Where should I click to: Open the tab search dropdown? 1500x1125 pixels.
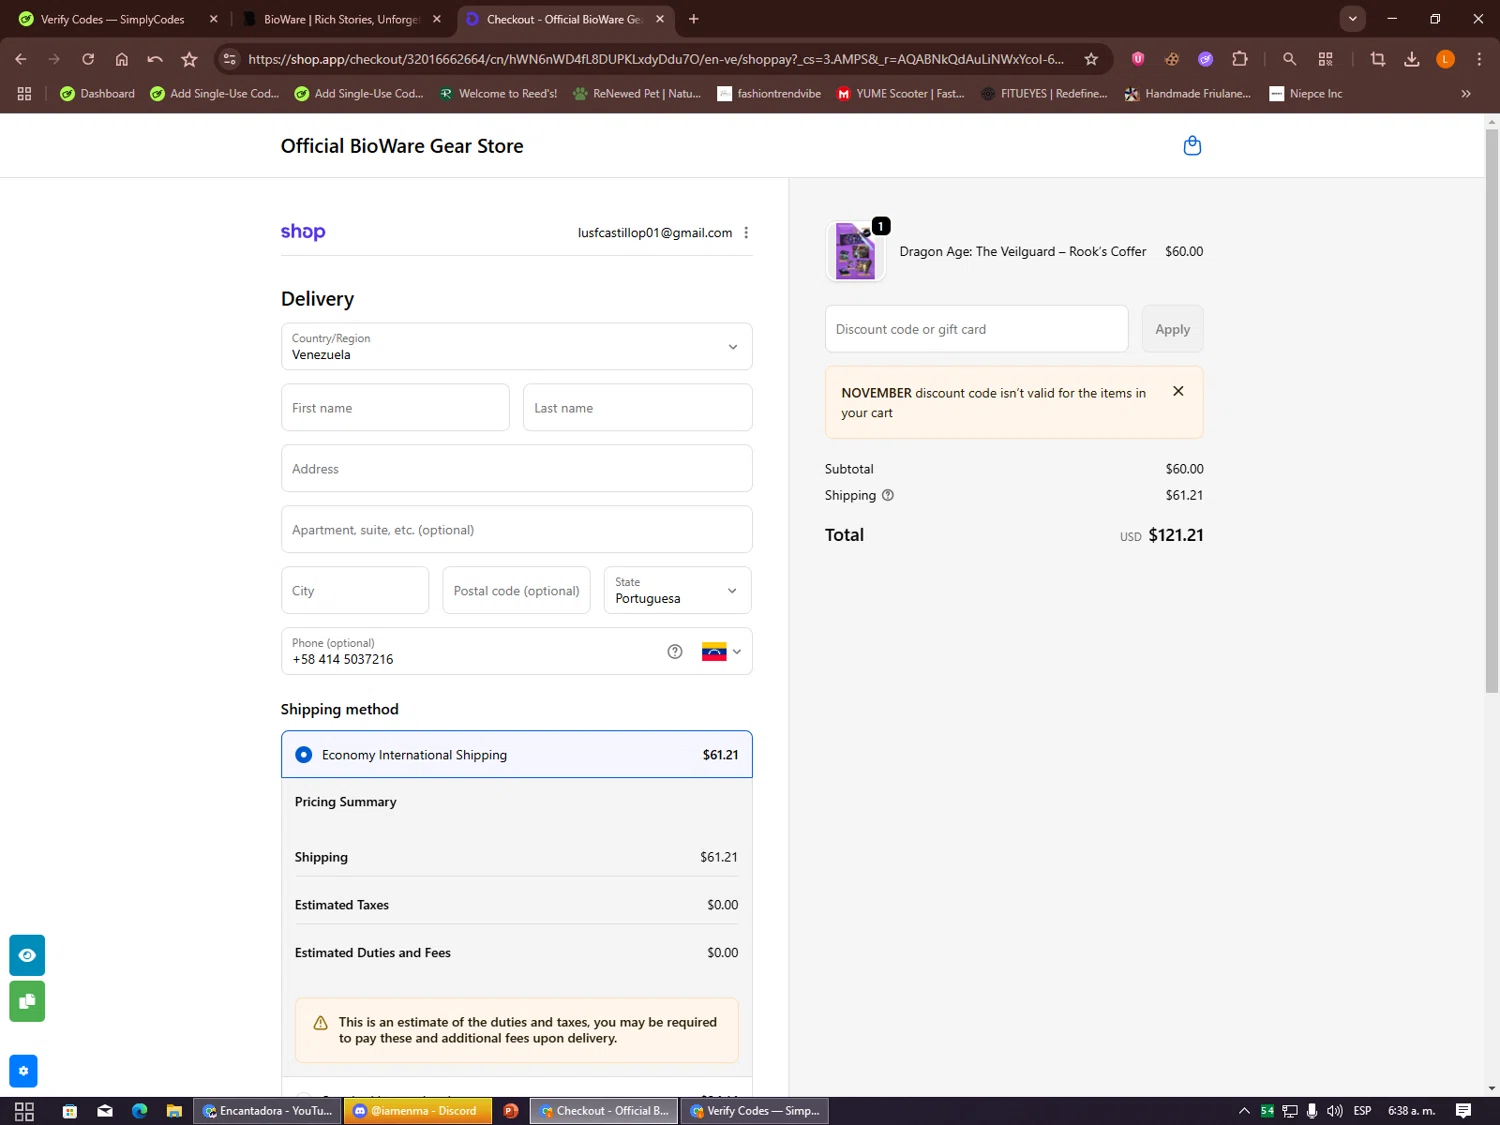[1352, 19]
